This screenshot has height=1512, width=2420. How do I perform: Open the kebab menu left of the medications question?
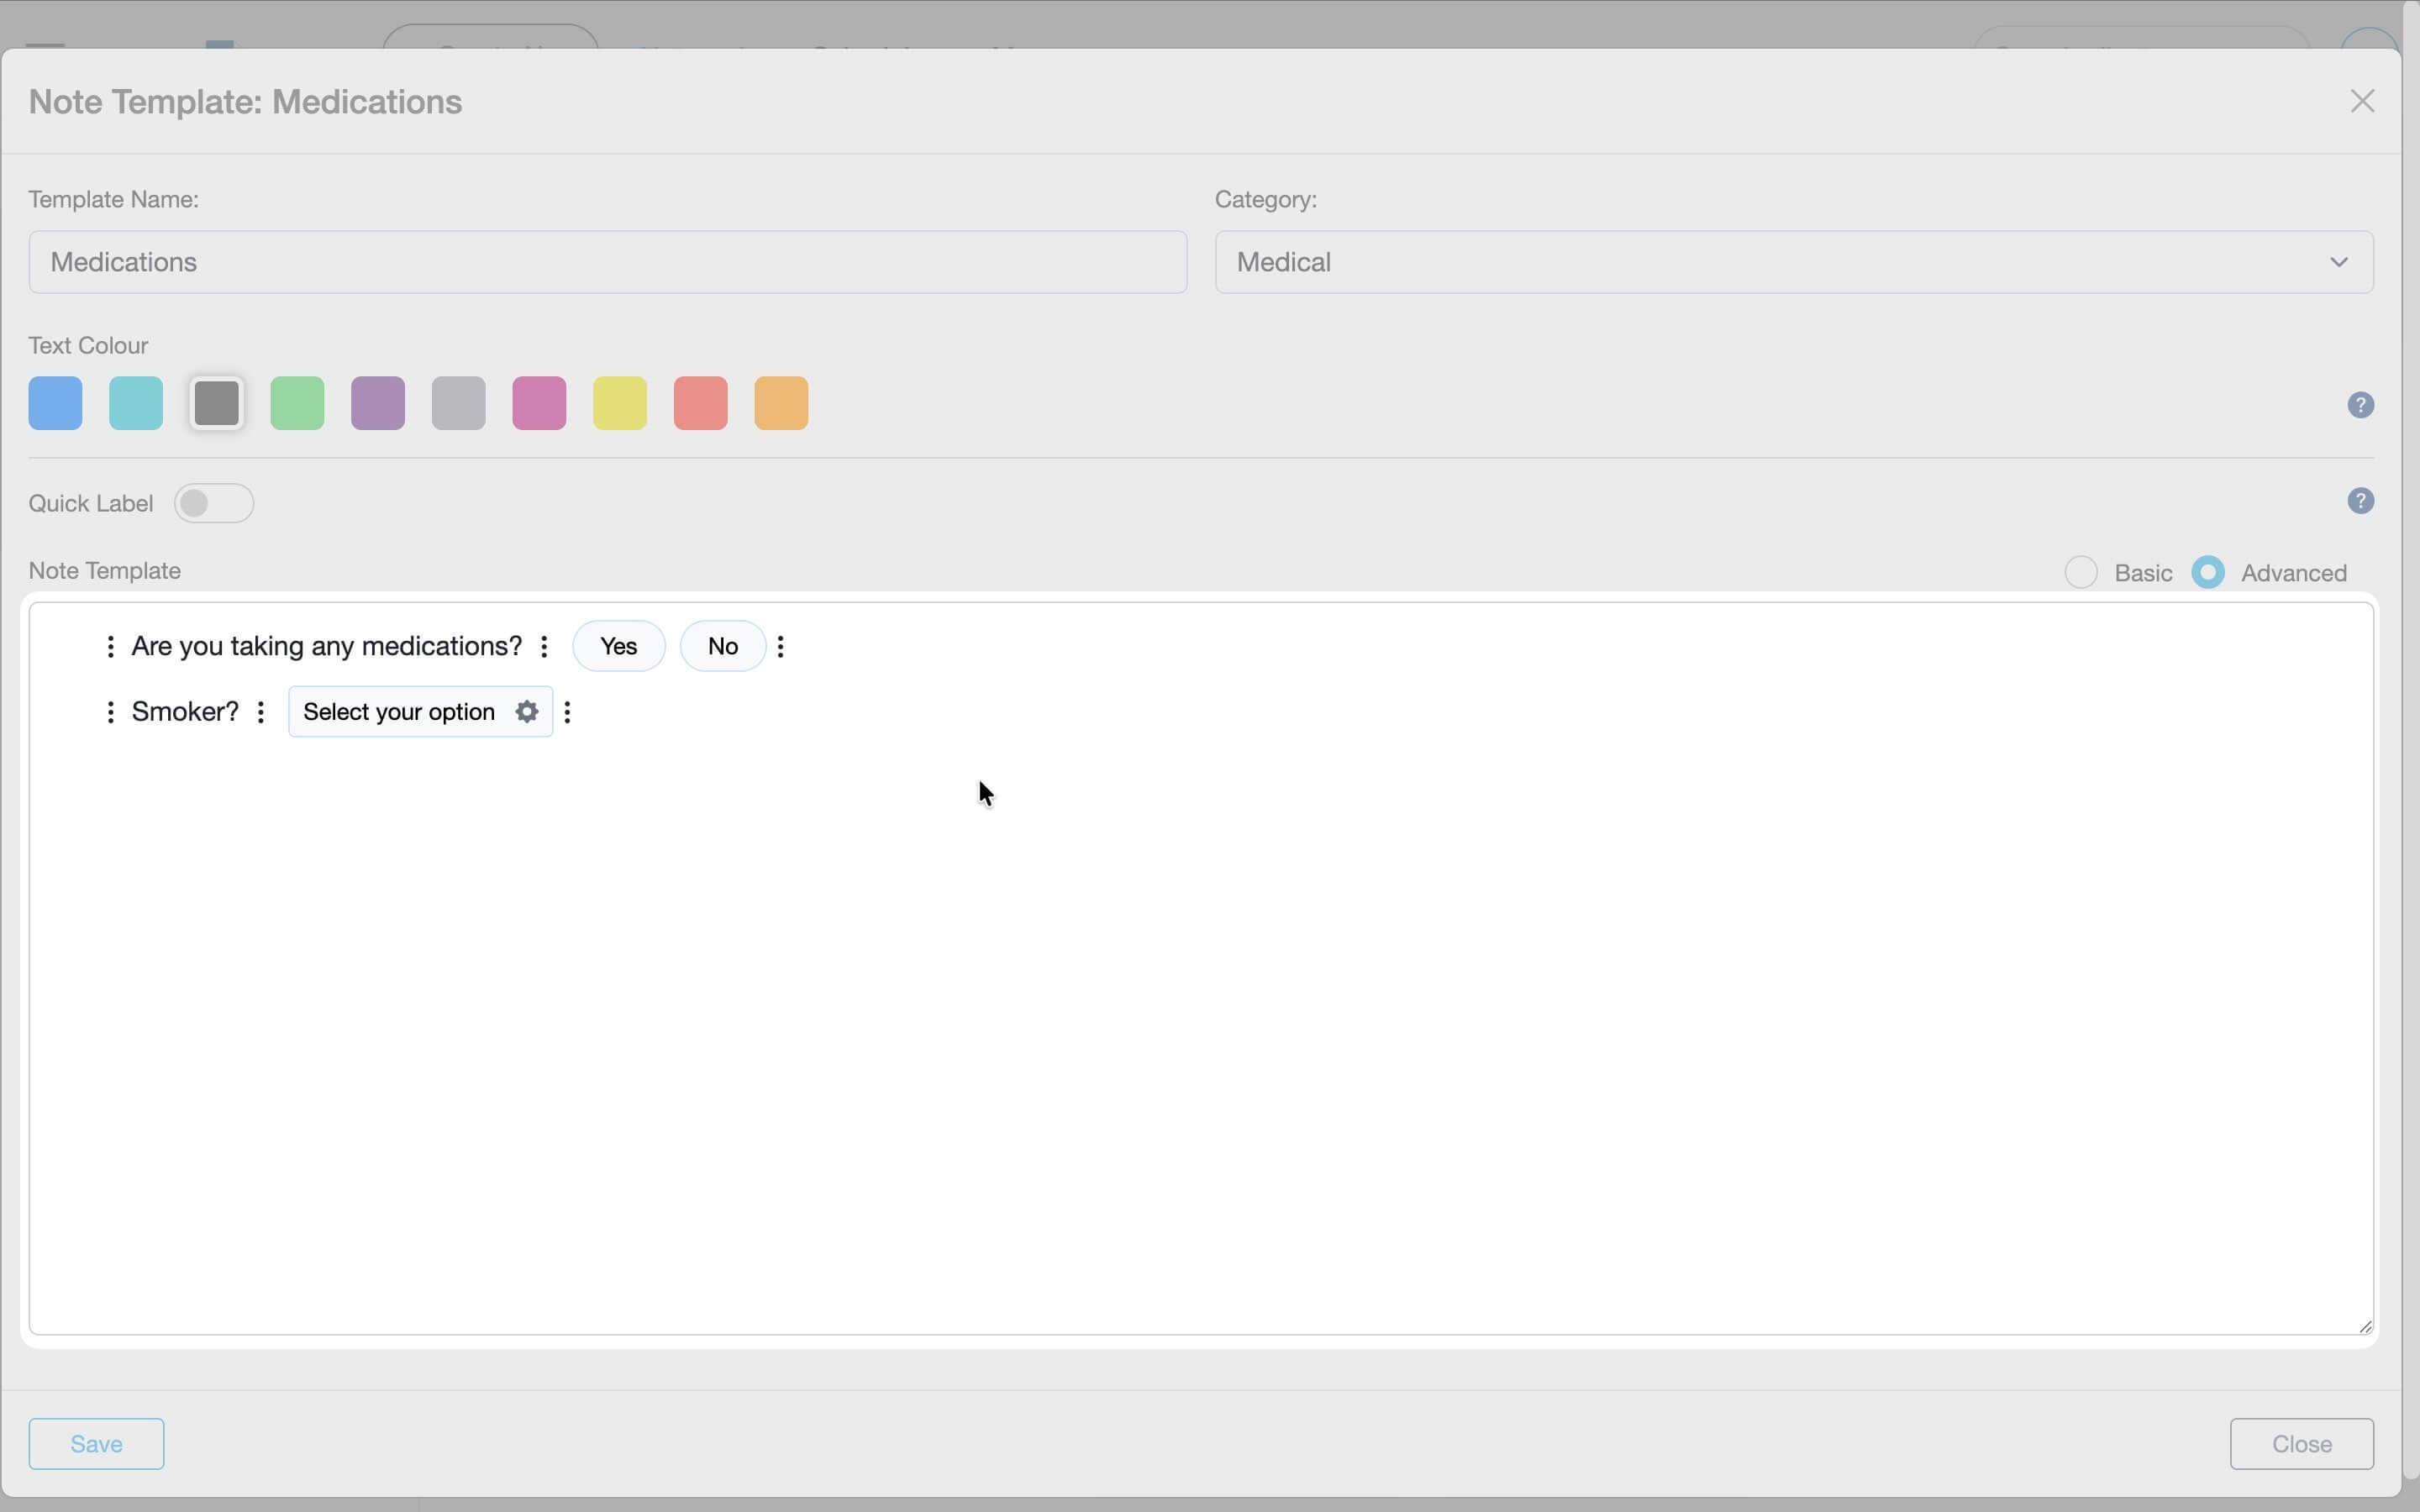pos(110,646)
